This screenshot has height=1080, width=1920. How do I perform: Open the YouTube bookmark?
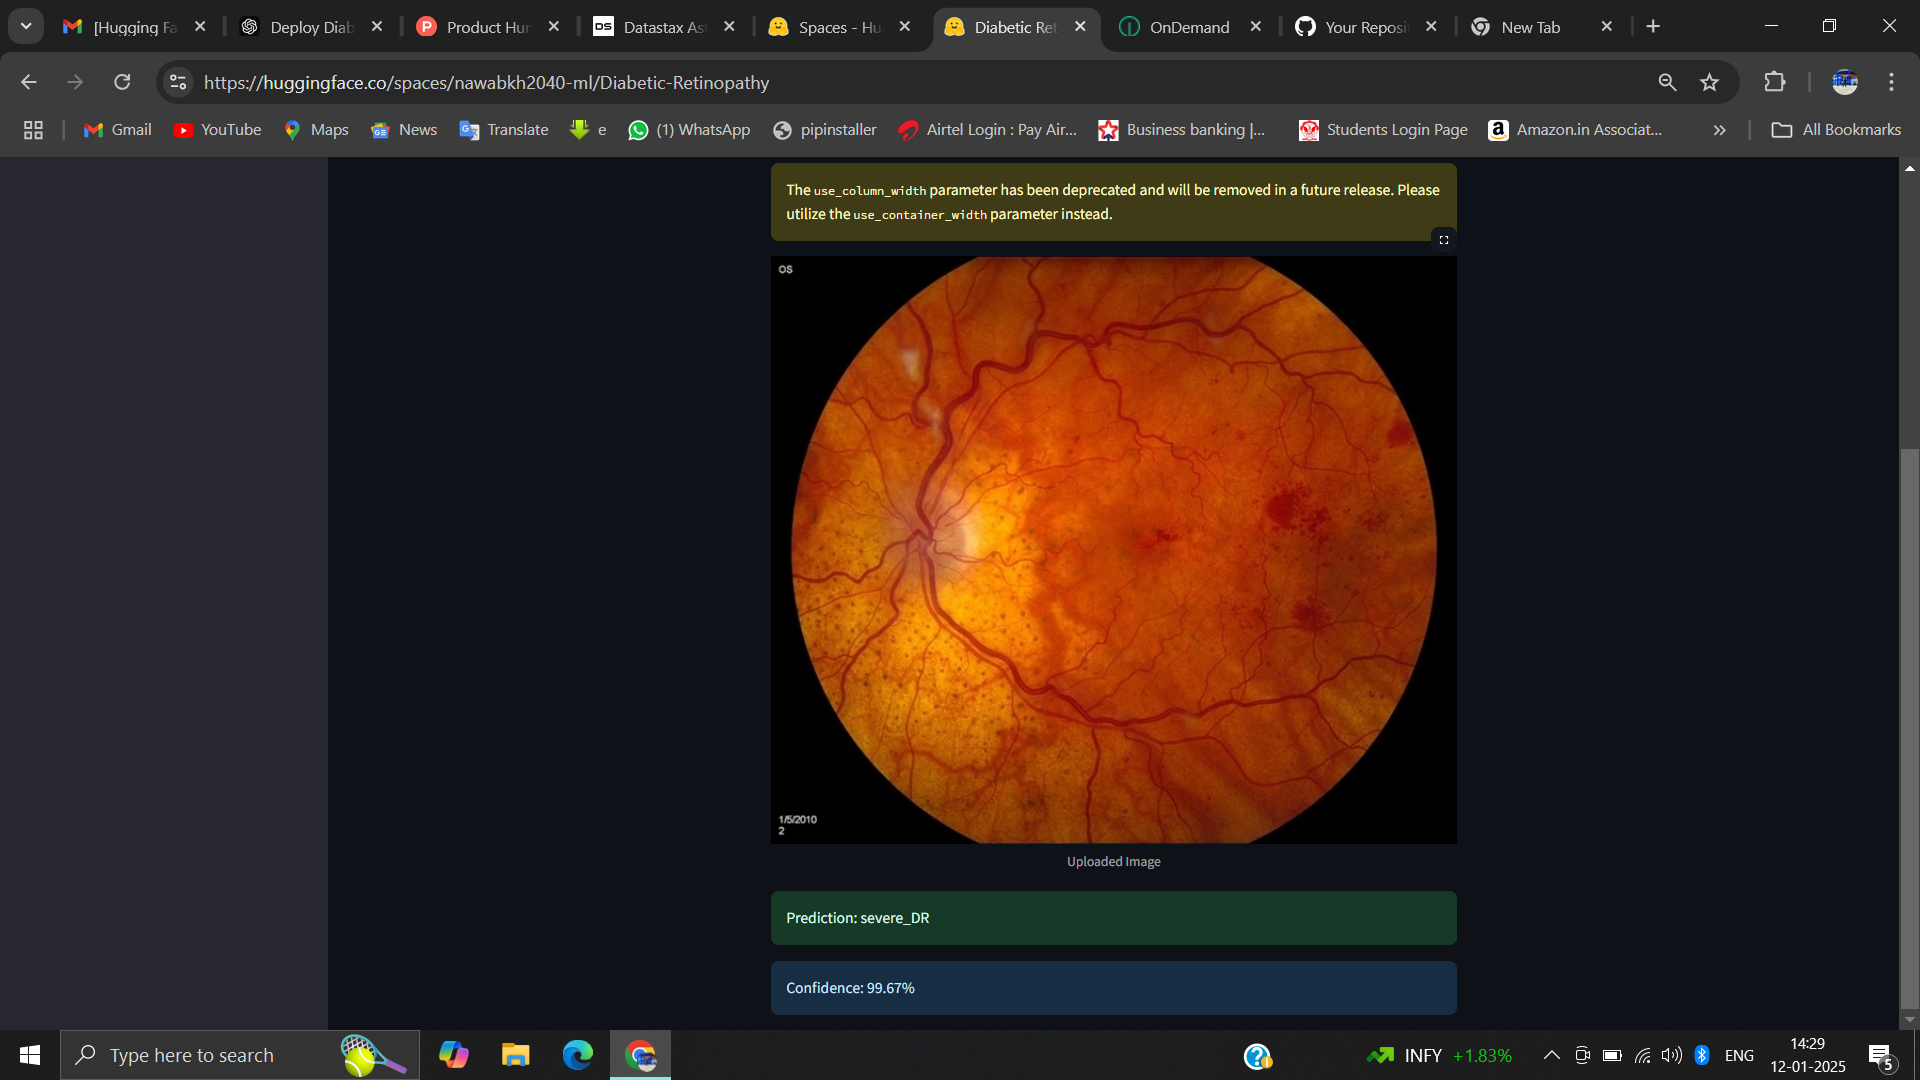pyautogui.click(x=217, y=130)
